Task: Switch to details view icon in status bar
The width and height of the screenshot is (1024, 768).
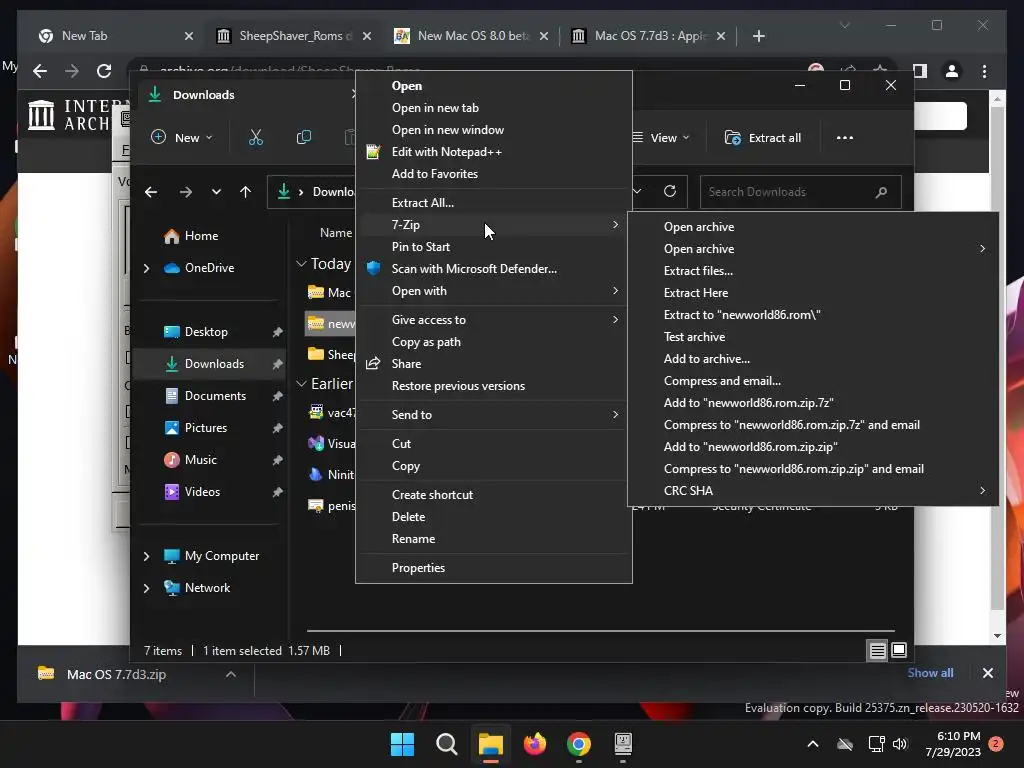Action: (877, 650)
